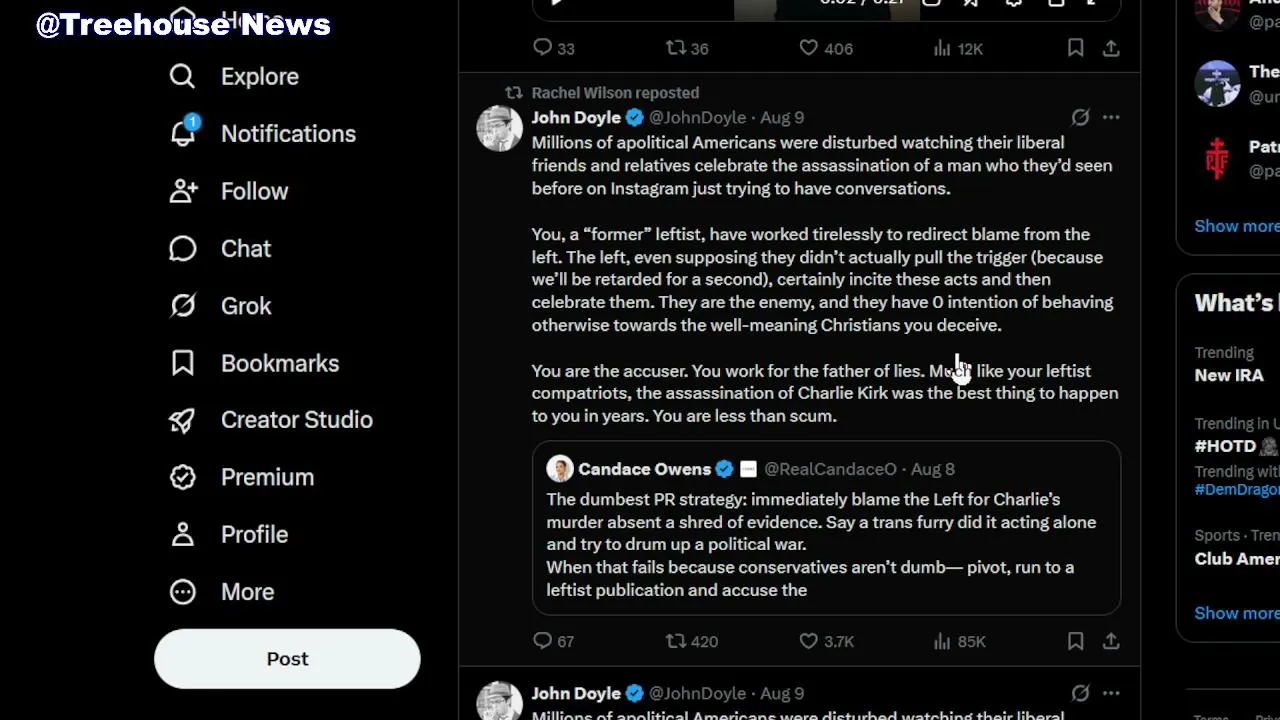This screenshot has height=720, width=1280.
Task: Open John Doyle profile avatar
Action: [499, 129]
